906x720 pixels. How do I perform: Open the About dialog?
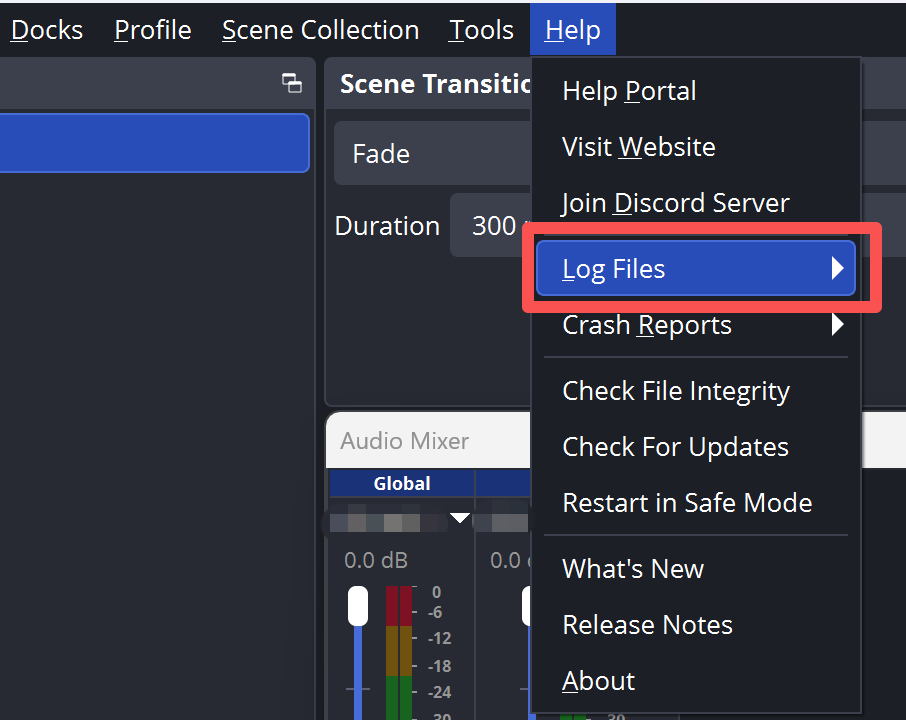696,681
